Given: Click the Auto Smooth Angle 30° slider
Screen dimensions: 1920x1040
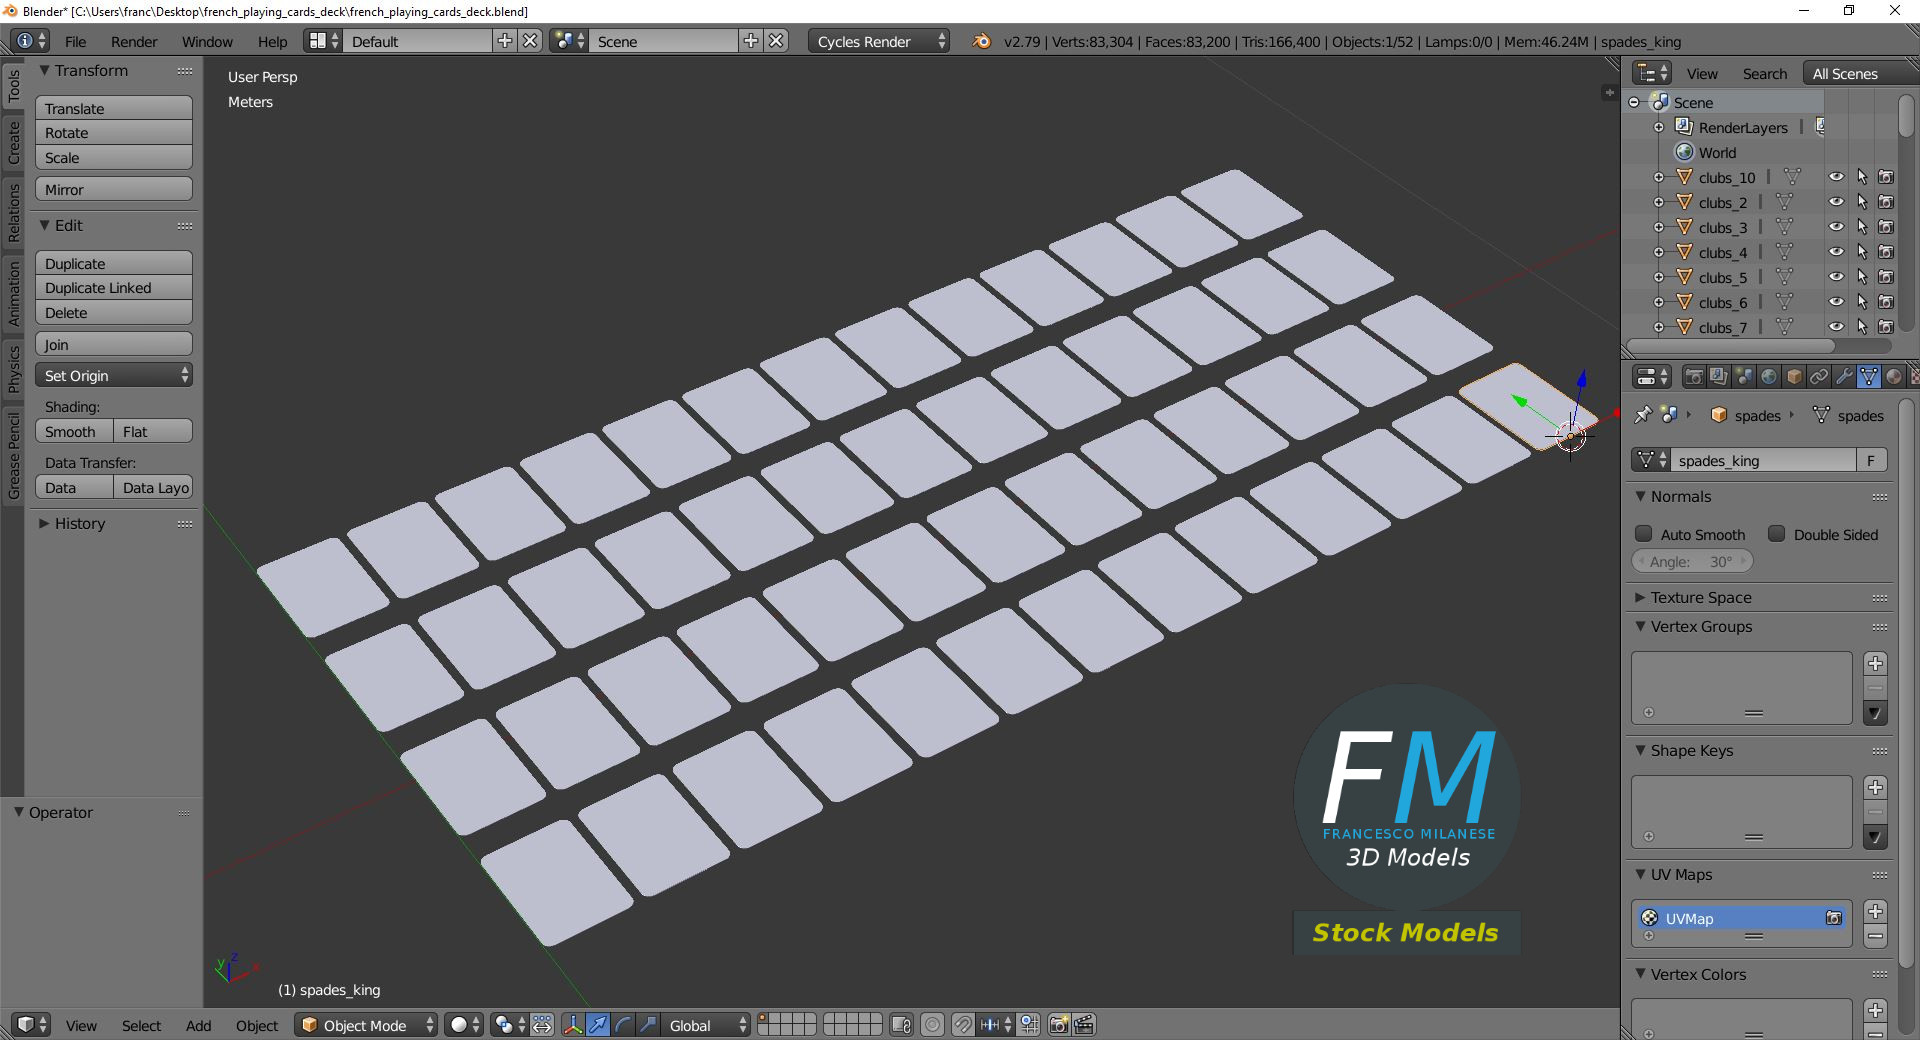Looking at the screenshot, I should tap(1692, 561).
